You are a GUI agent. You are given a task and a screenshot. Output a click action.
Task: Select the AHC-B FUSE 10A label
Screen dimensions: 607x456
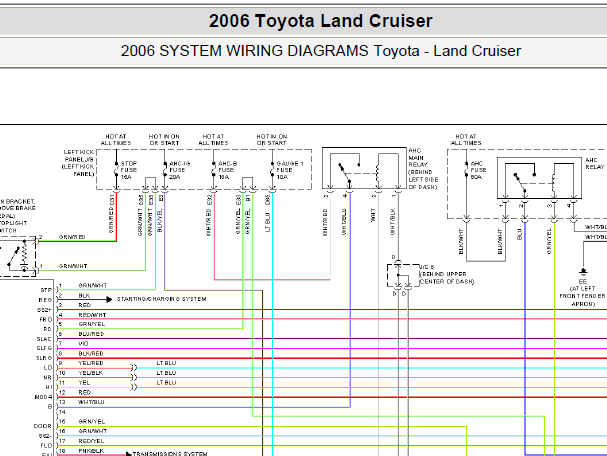tap(227, 170)
